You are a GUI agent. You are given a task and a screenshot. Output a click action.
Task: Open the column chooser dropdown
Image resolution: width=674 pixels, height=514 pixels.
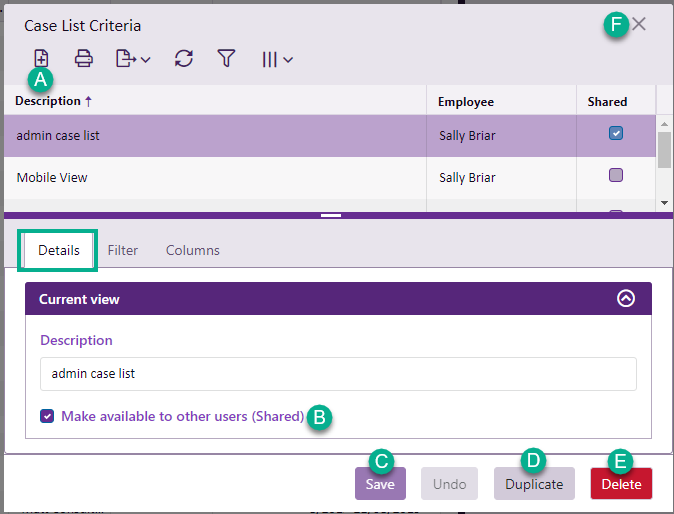277,59
